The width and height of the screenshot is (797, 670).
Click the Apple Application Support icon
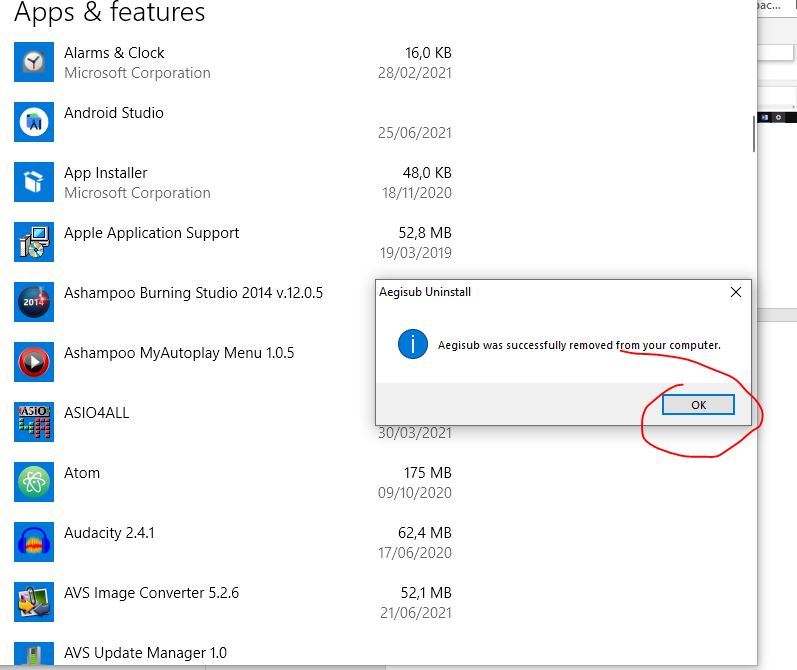pyautogui.click(x=34, y=242)
